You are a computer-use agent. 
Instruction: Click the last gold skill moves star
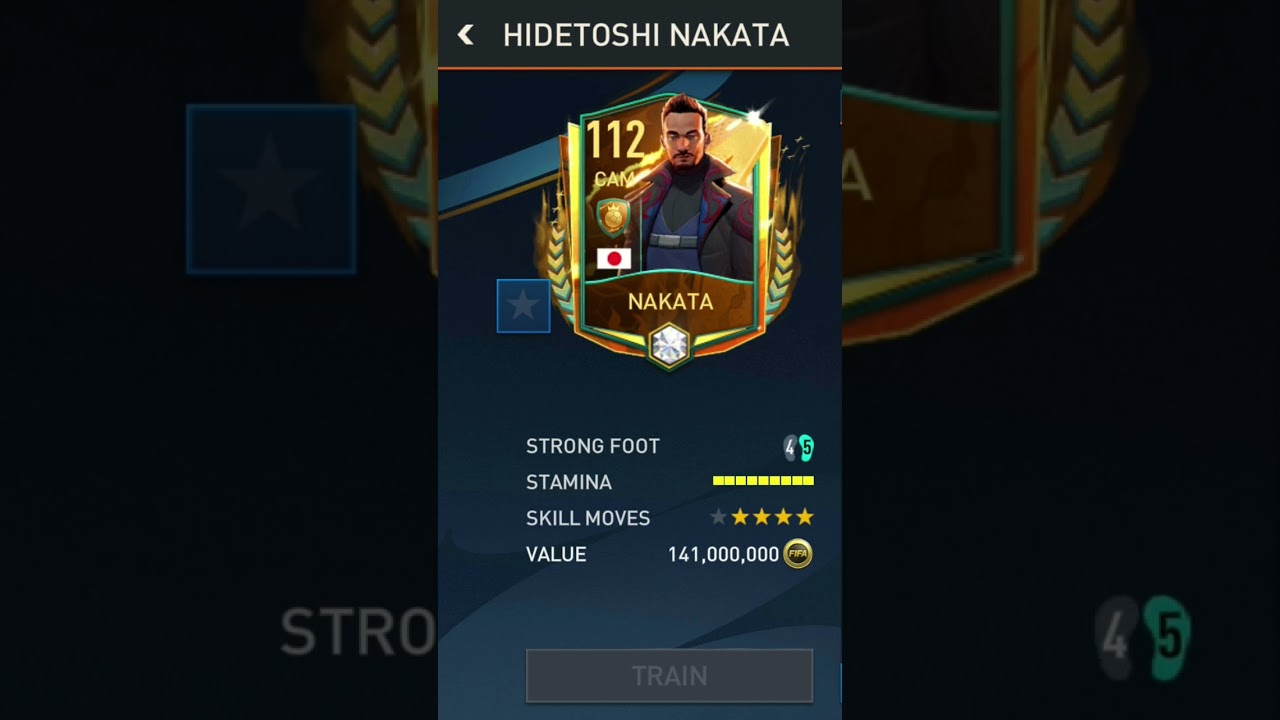[805, 517]
